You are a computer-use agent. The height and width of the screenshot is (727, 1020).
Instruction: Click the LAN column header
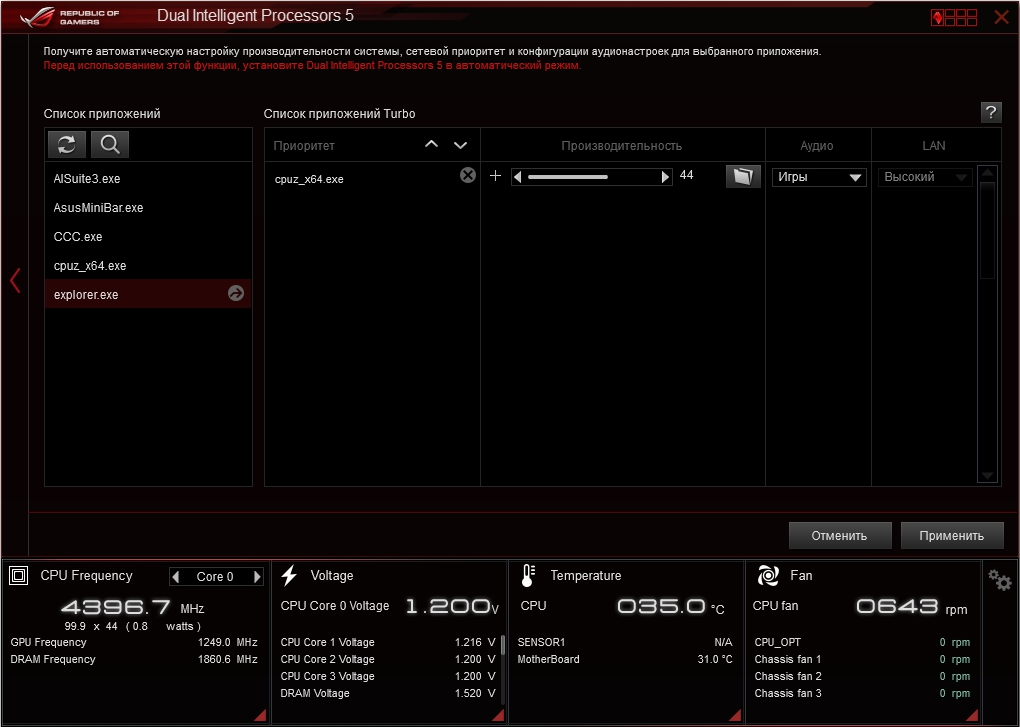click(933, 146)
